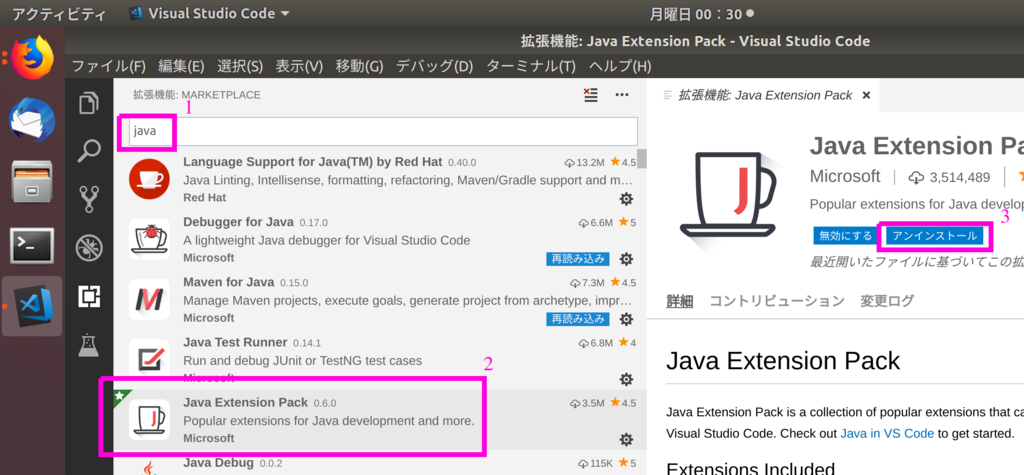Click Visual Studio Code dock icon
This screenshot has width=1024, height=475.
click(32, 306)
